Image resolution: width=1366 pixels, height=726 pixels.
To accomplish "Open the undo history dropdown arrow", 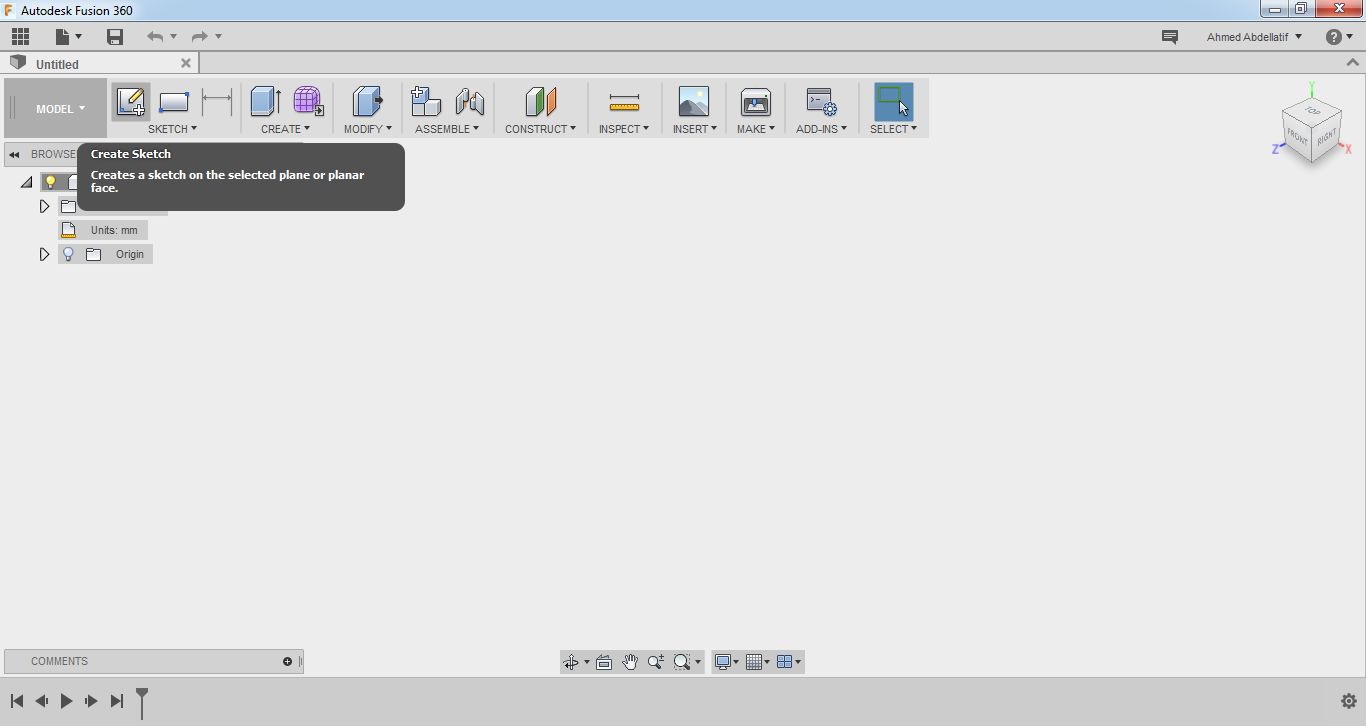I will (173, 37).
